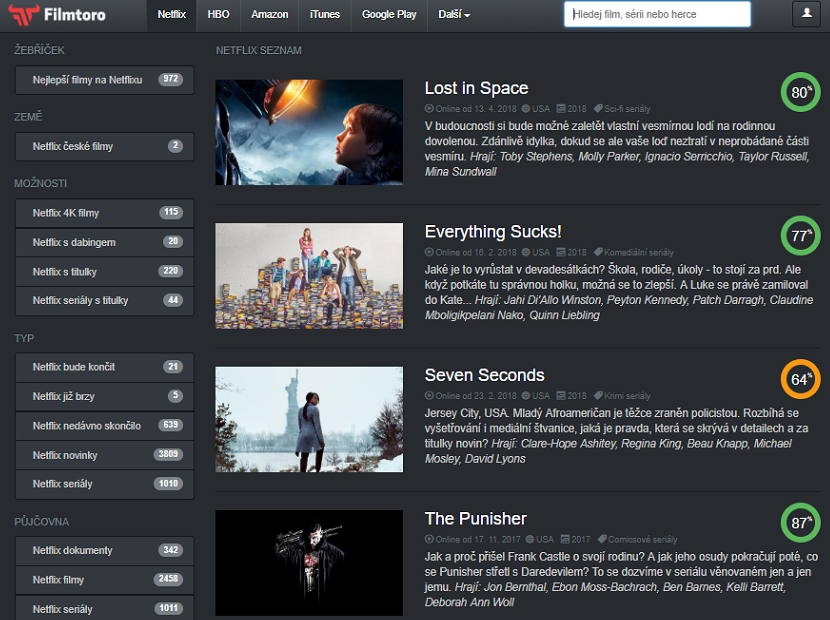Screen dimensions: 830x620
Task: Open the Netflix tab in top navigation
Action: 172,14
